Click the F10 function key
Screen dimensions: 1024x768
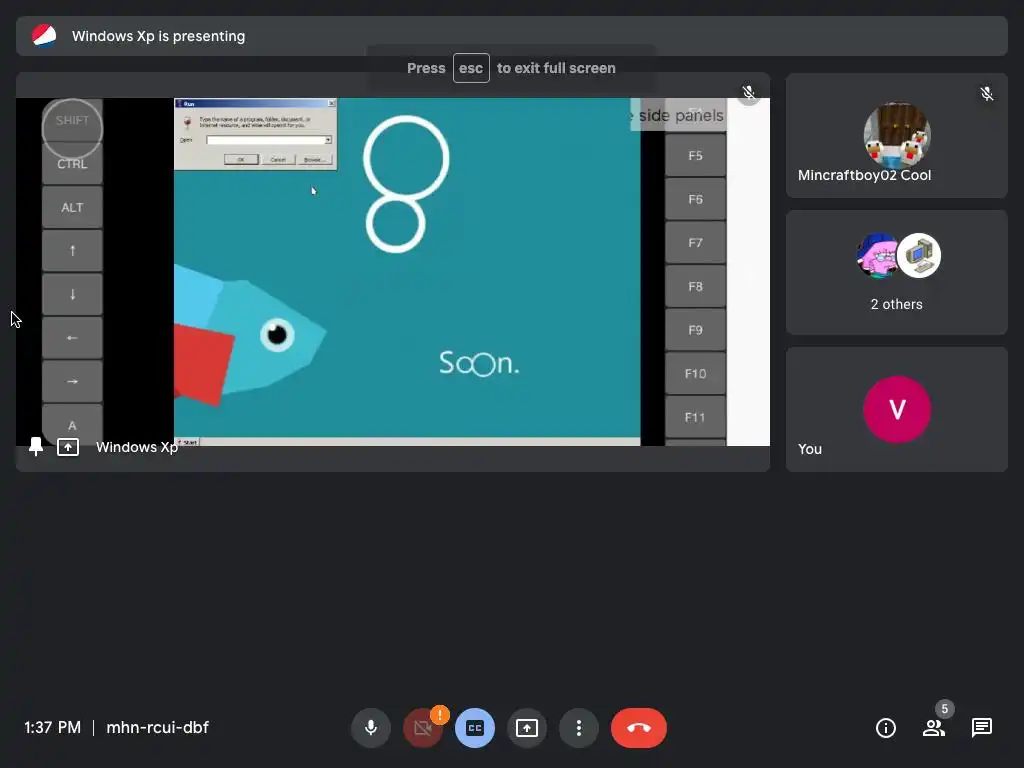696,374
